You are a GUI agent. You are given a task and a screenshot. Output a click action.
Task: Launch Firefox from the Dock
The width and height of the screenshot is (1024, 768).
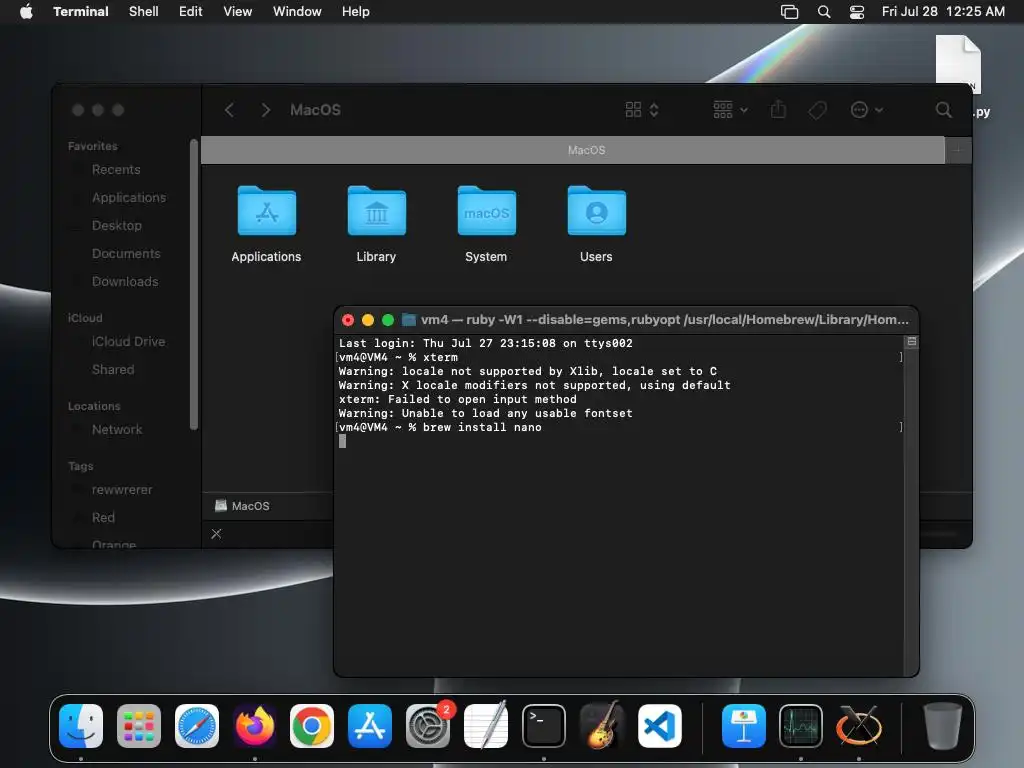point(255,726)
